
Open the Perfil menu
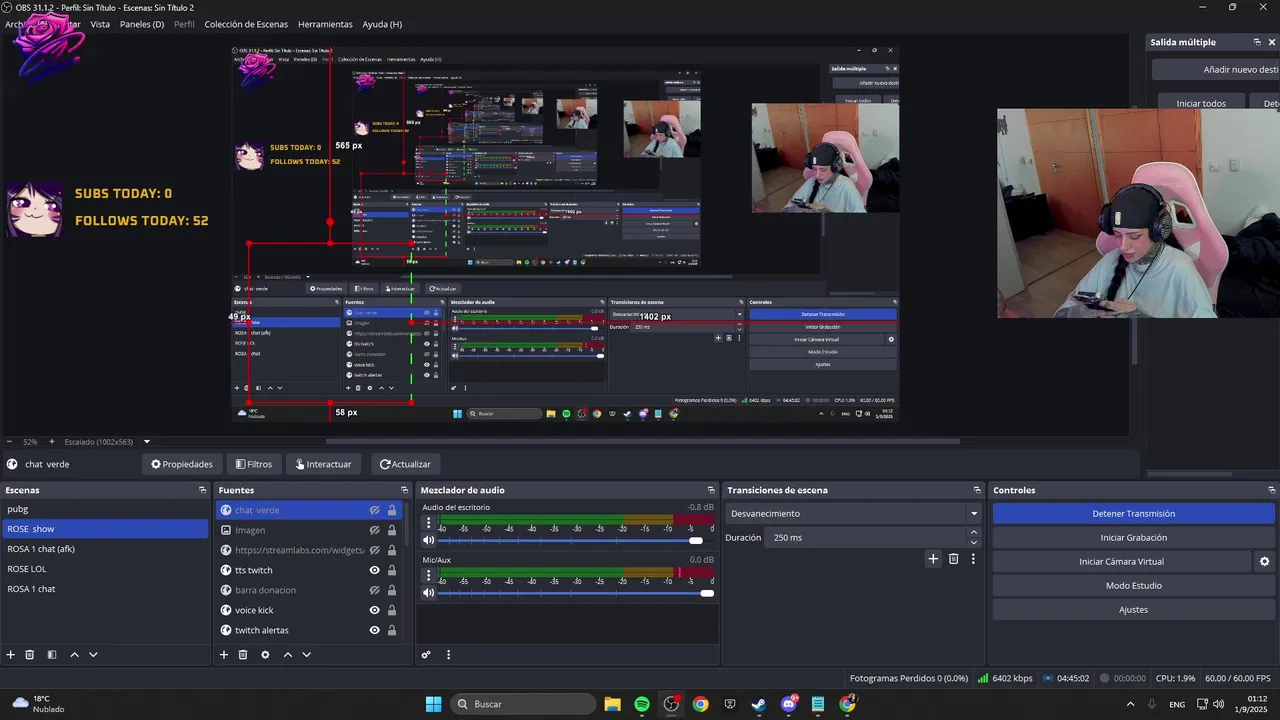(x=184, y=24)
